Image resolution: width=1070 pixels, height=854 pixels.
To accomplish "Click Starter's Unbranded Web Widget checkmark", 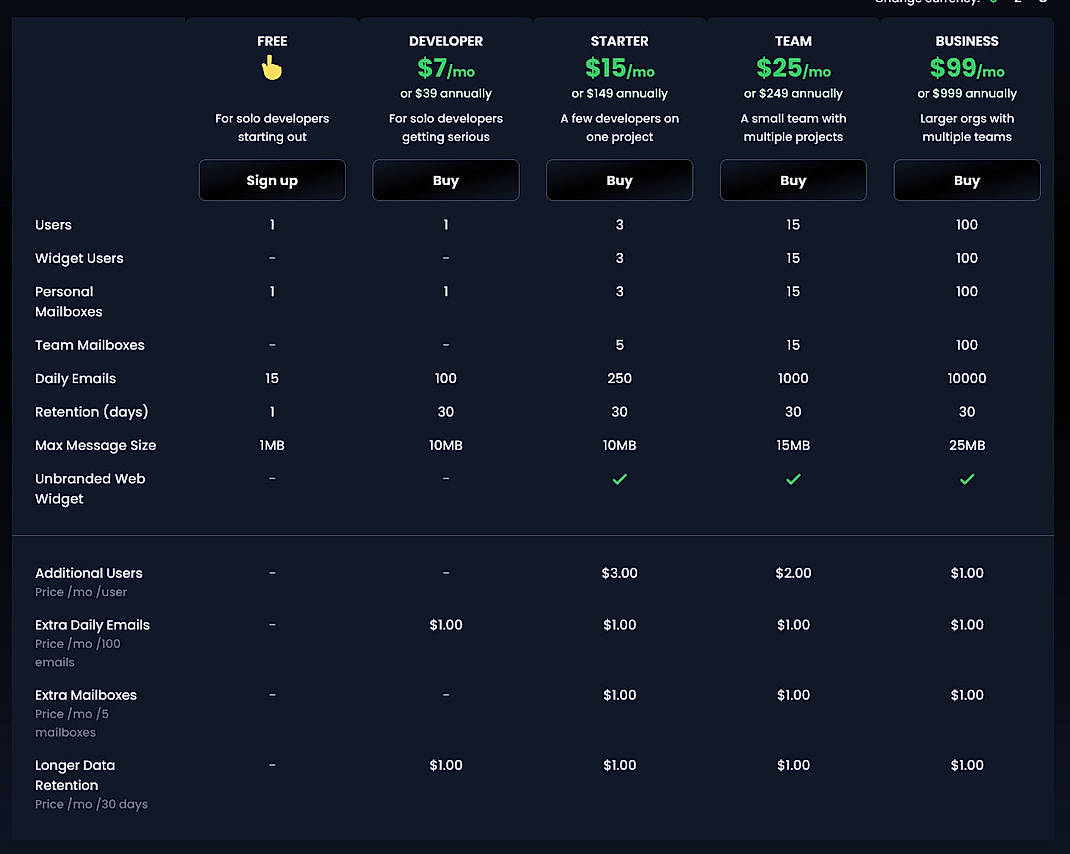I will (620, 479).
